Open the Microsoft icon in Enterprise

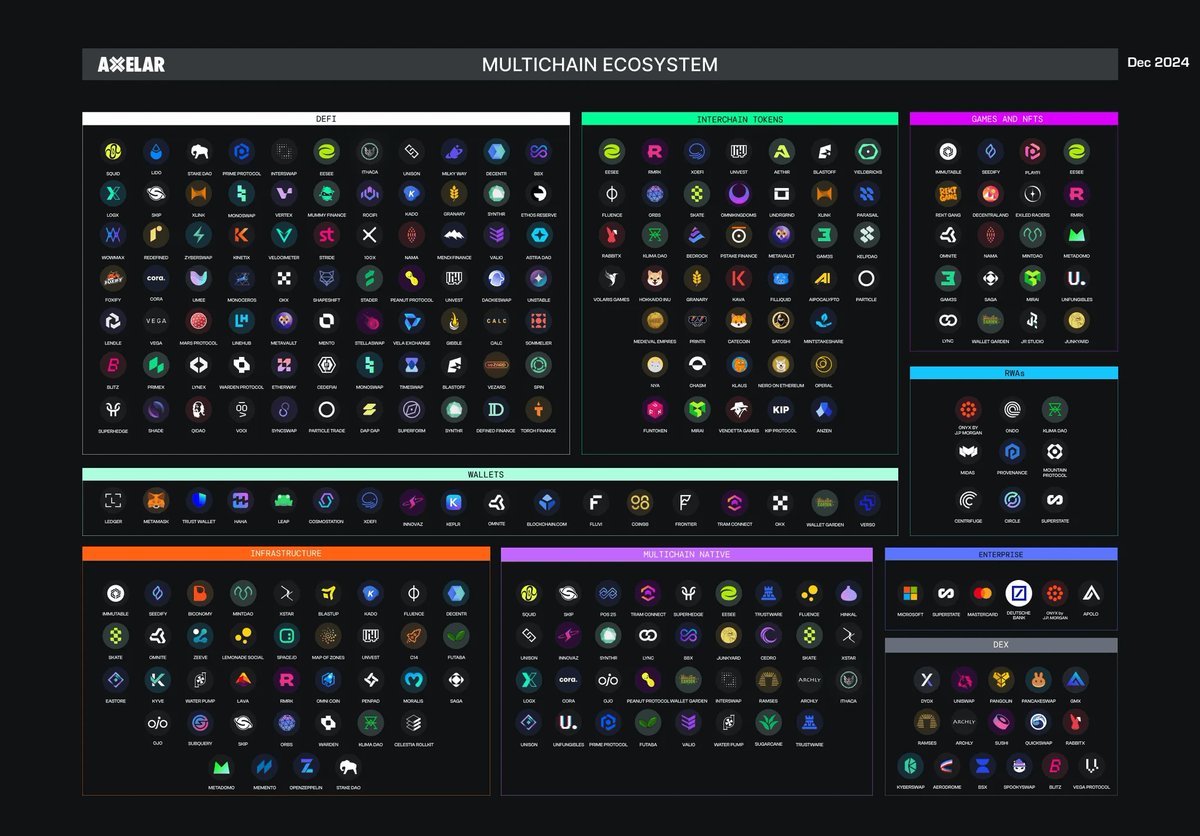pos(909,593)
